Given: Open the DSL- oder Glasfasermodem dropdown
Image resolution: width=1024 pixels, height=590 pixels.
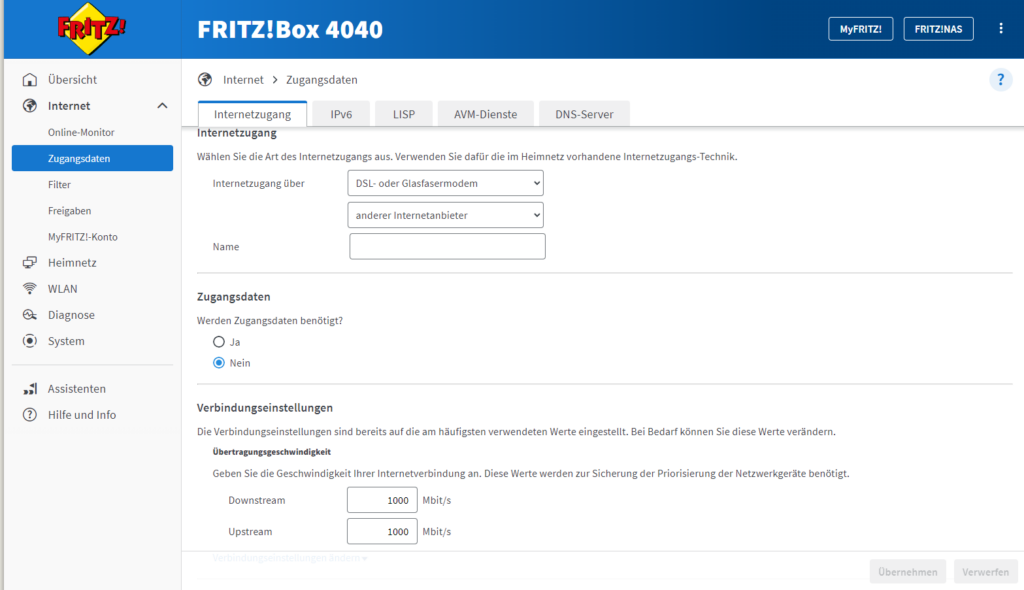Looking at the screenshot, I should pyautogui.click(x=445, y=183).
